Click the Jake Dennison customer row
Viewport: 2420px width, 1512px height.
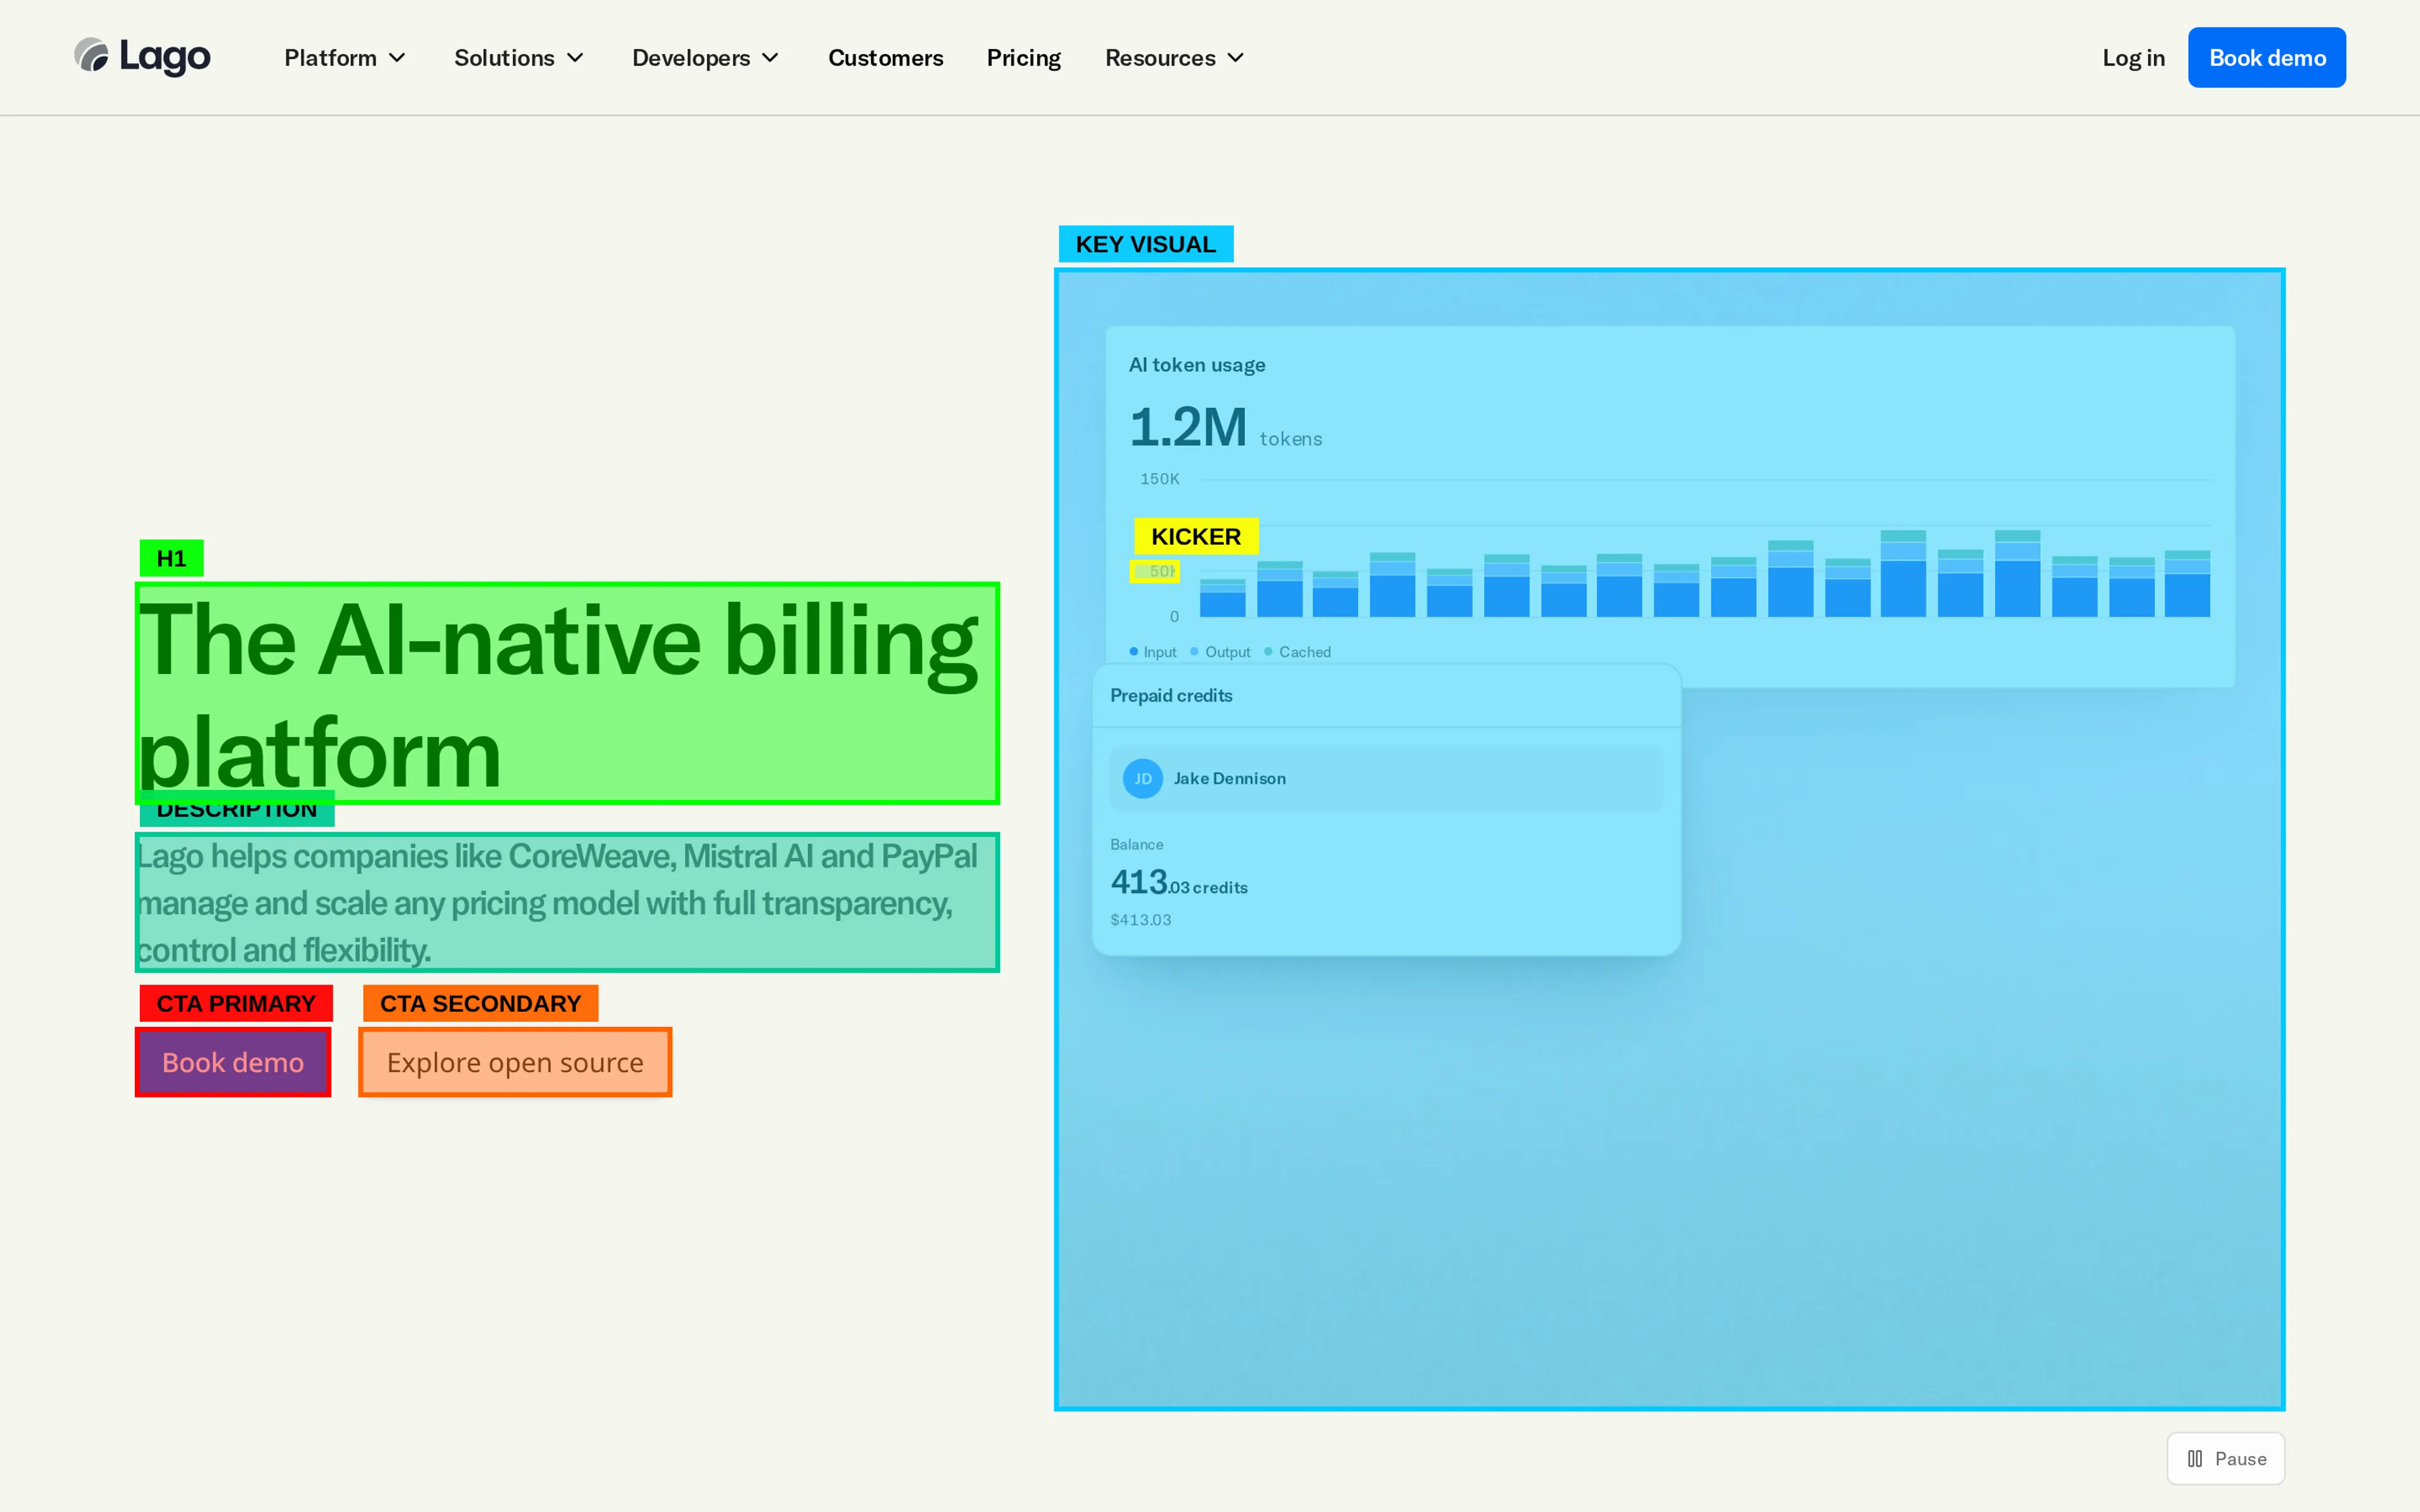(x=1386, y=778)
